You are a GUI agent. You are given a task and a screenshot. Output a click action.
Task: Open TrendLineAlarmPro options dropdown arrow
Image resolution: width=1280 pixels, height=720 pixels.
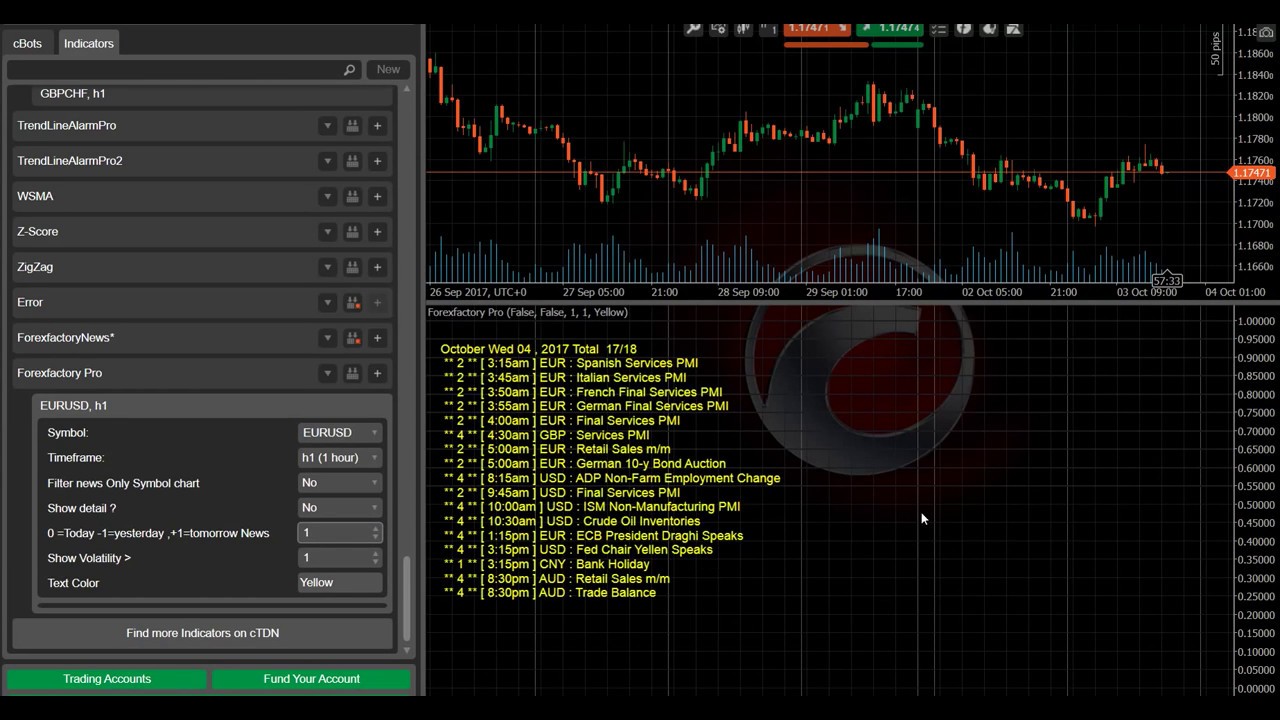pyautogui.click(x=327, y=126)
